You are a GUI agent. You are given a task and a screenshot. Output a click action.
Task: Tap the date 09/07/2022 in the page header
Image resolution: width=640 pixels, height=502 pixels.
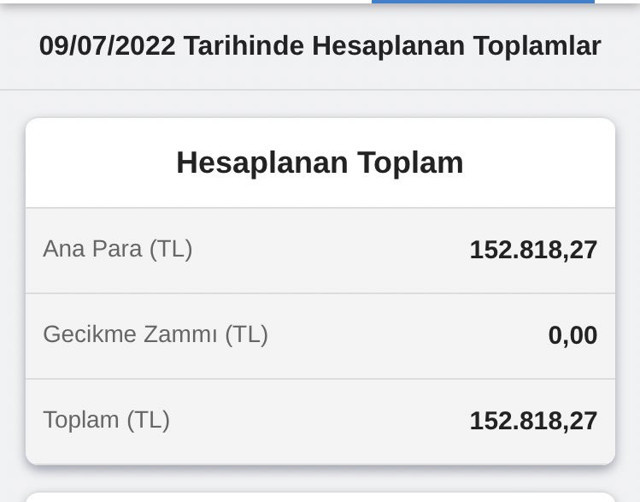108,46
